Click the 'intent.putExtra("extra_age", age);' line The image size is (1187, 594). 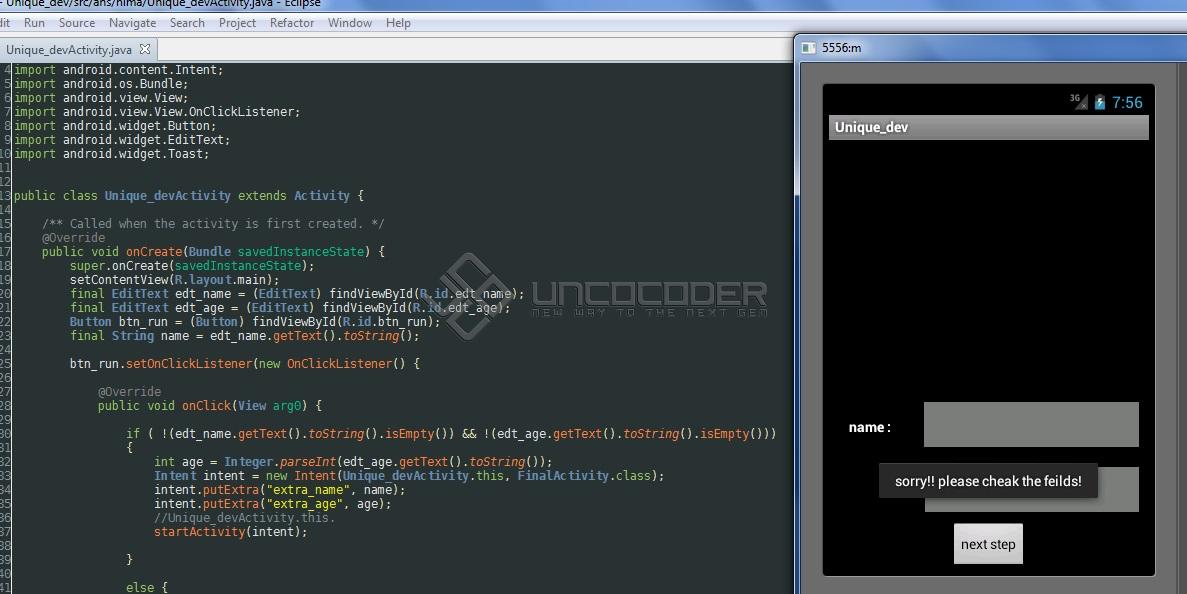coord(273,503)
